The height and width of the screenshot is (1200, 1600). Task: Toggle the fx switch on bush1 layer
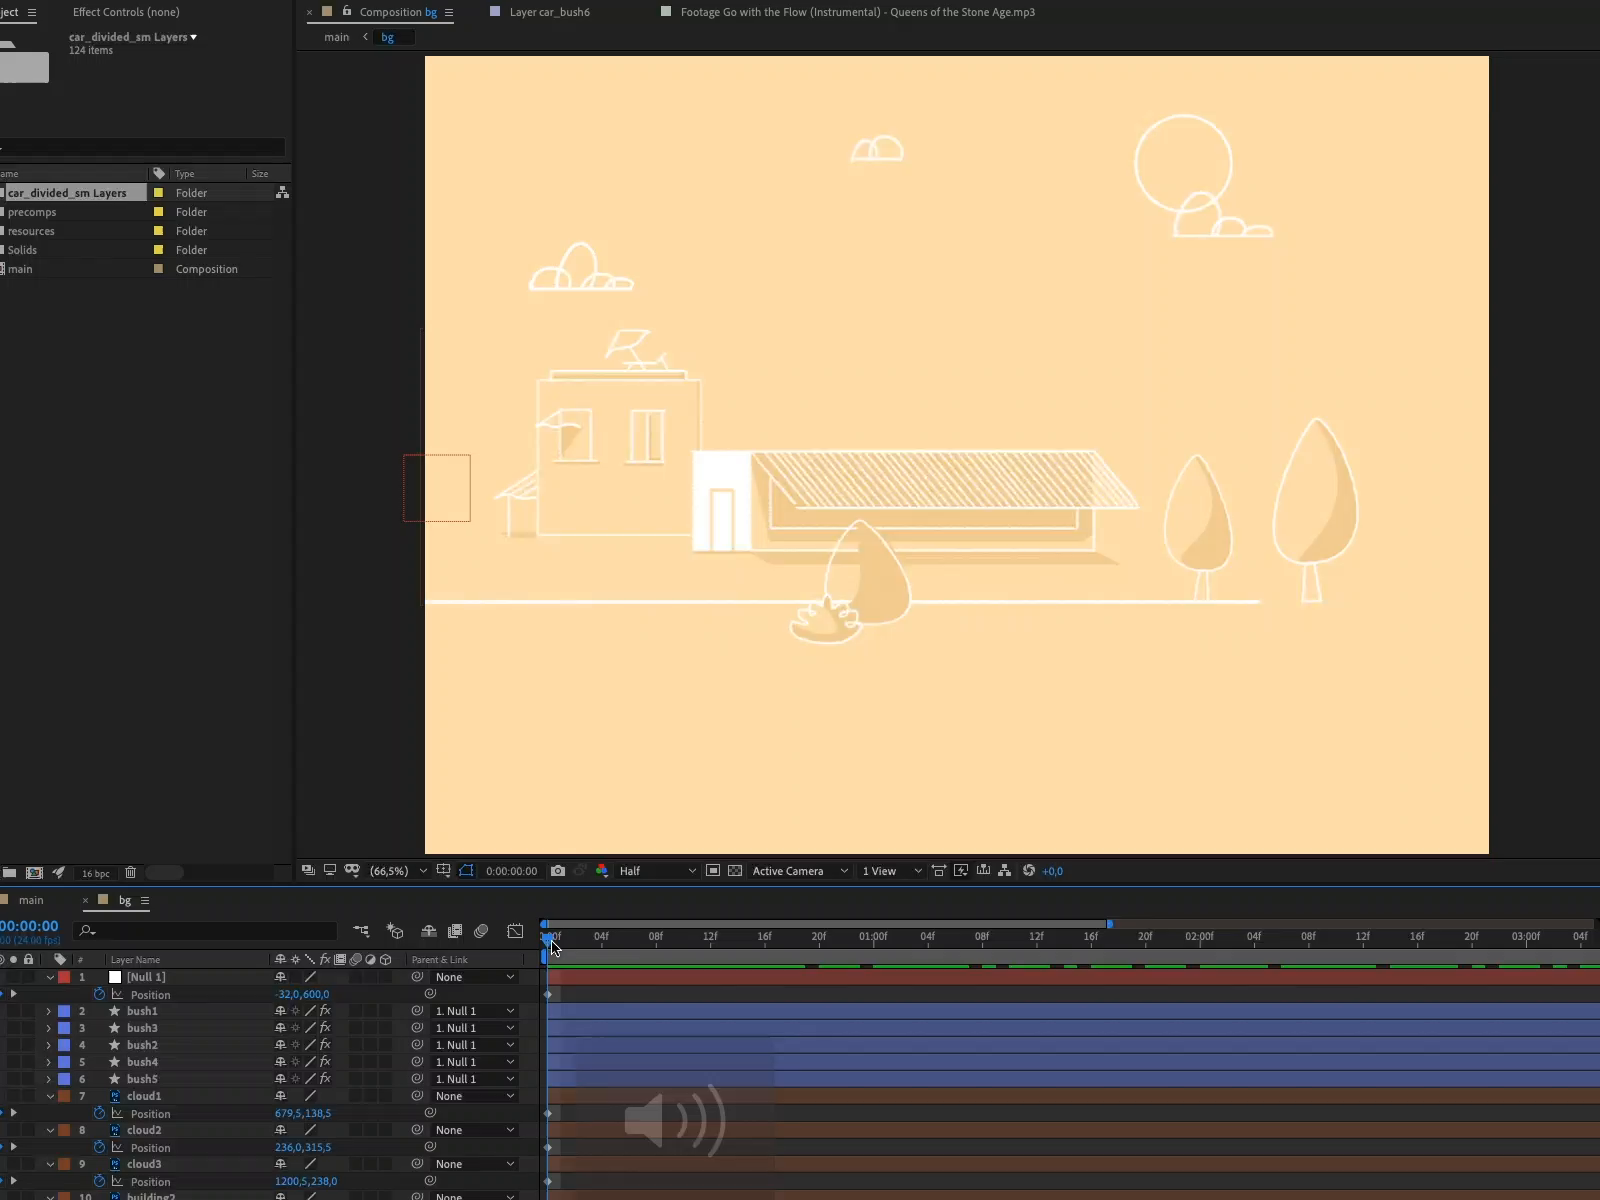tap(325, 1011)
